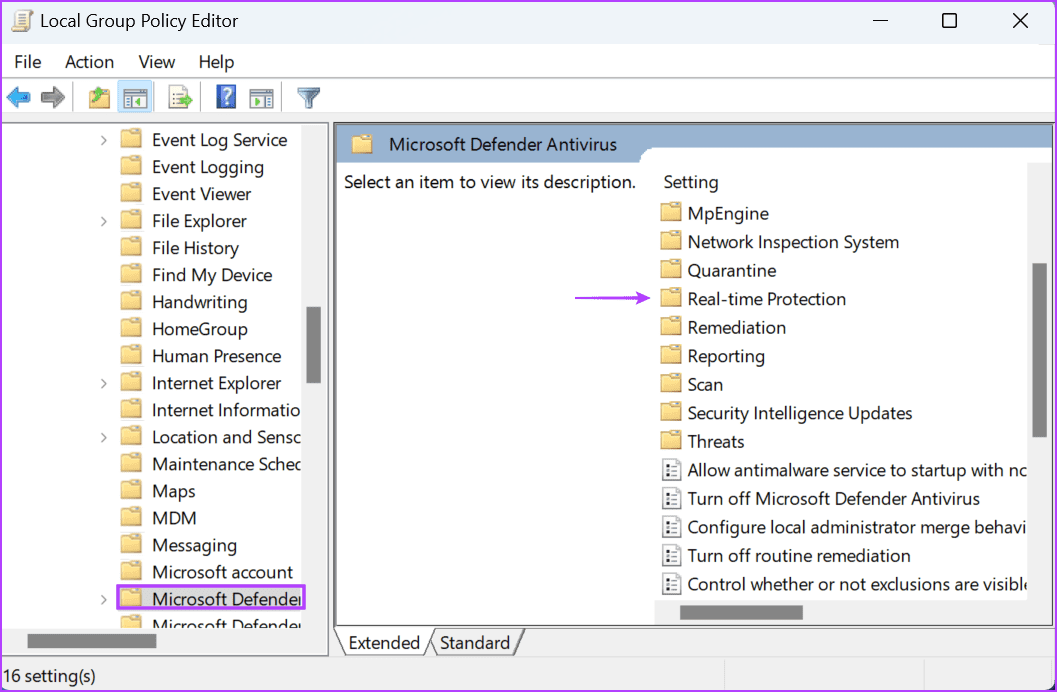Expand the highlighted Microsoft Defender tree node
Screen dimensions: 1057x692
103,599
